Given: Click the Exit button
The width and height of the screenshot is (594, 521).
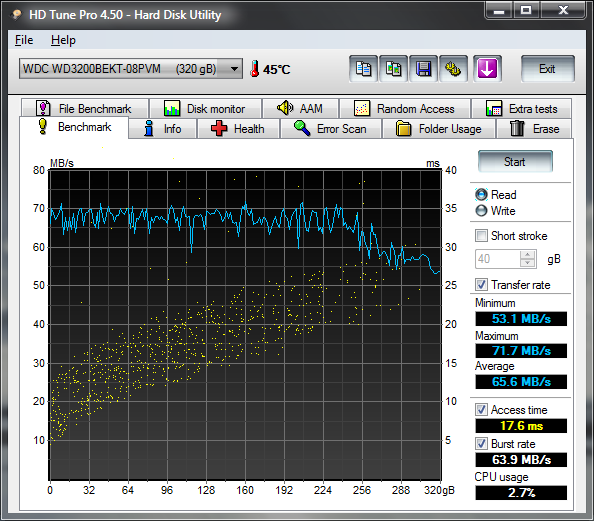Looking at the screenshot, I should click(547, 69).
